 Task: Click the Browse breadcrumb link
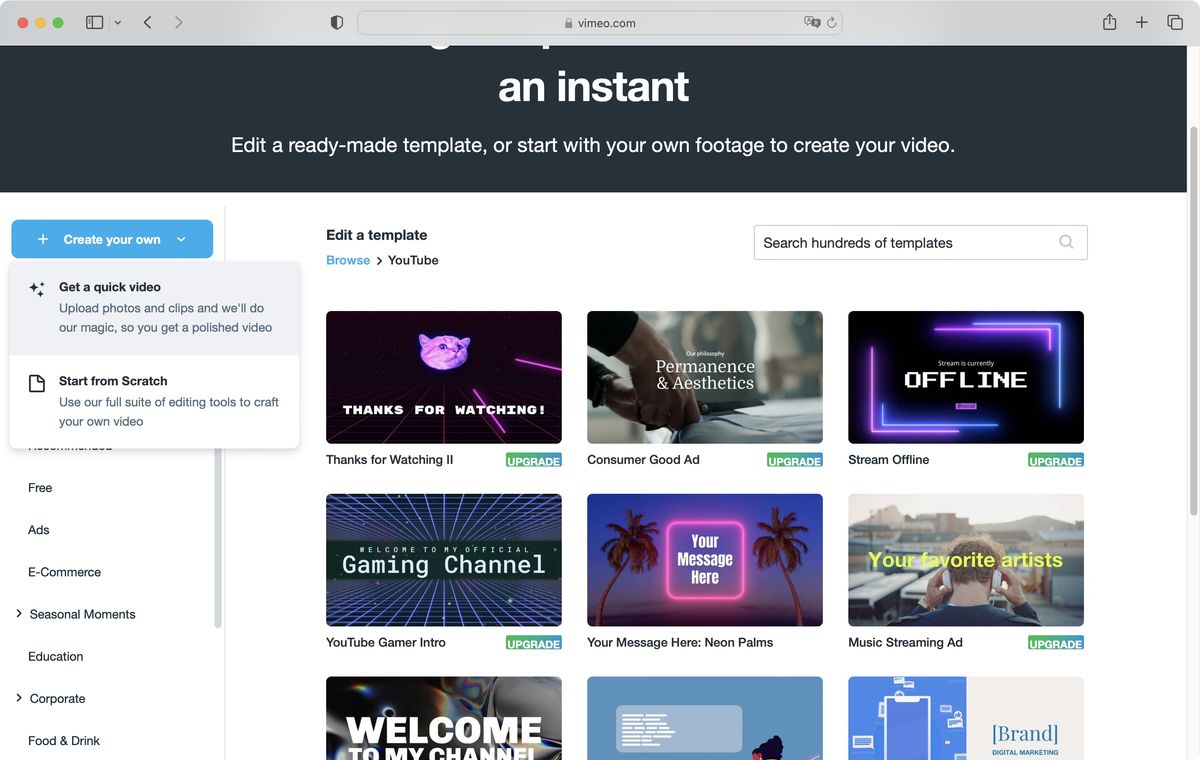coord(347,259)
